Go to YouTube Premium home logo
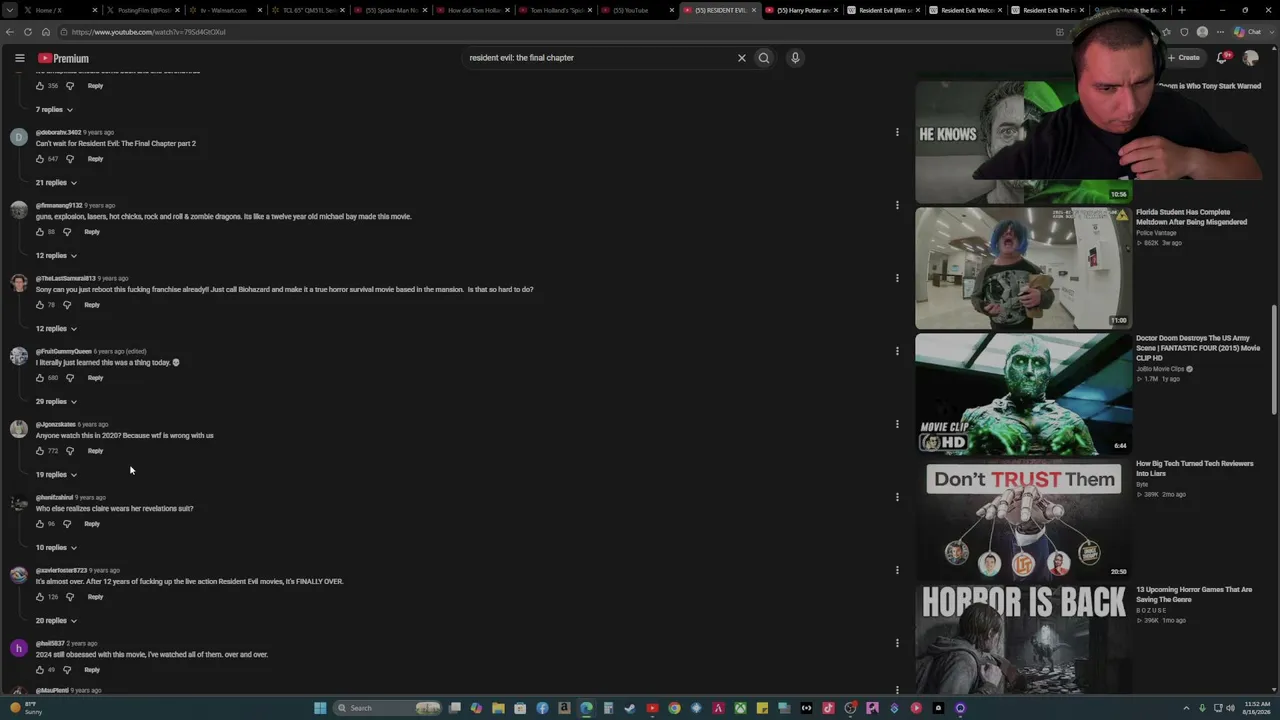This screenshot has width=1280, height=720. click(x=63, y=58)
